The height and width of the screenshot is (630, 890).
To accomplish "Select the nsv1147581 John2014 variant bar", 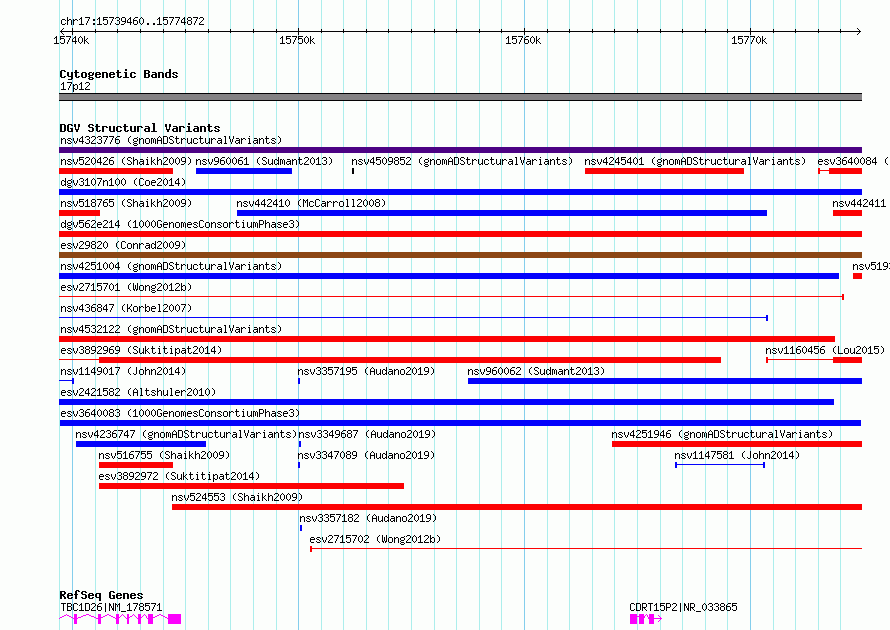I will pos(720,465).
